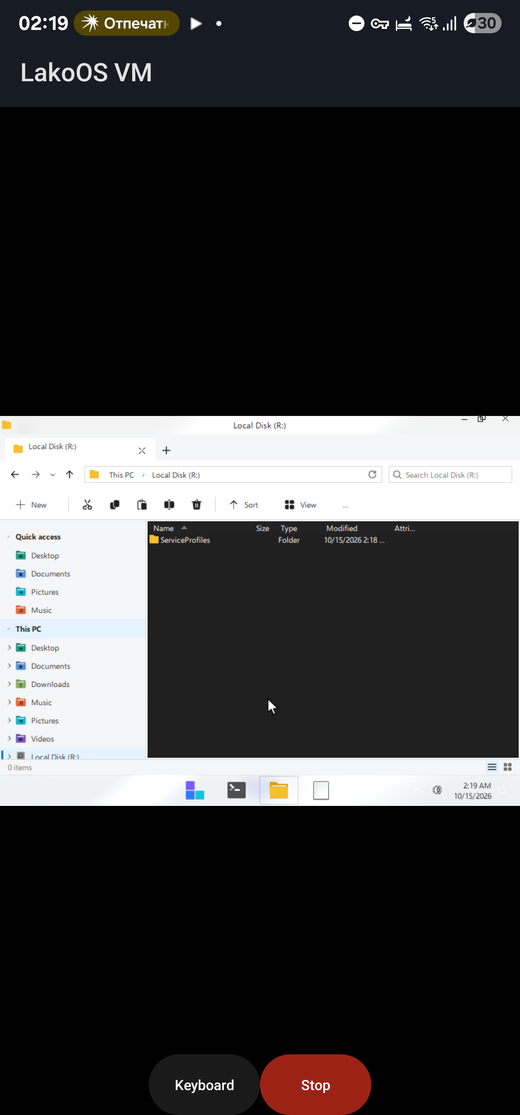Open Pictures under Quick access

[x=45, y=592]
